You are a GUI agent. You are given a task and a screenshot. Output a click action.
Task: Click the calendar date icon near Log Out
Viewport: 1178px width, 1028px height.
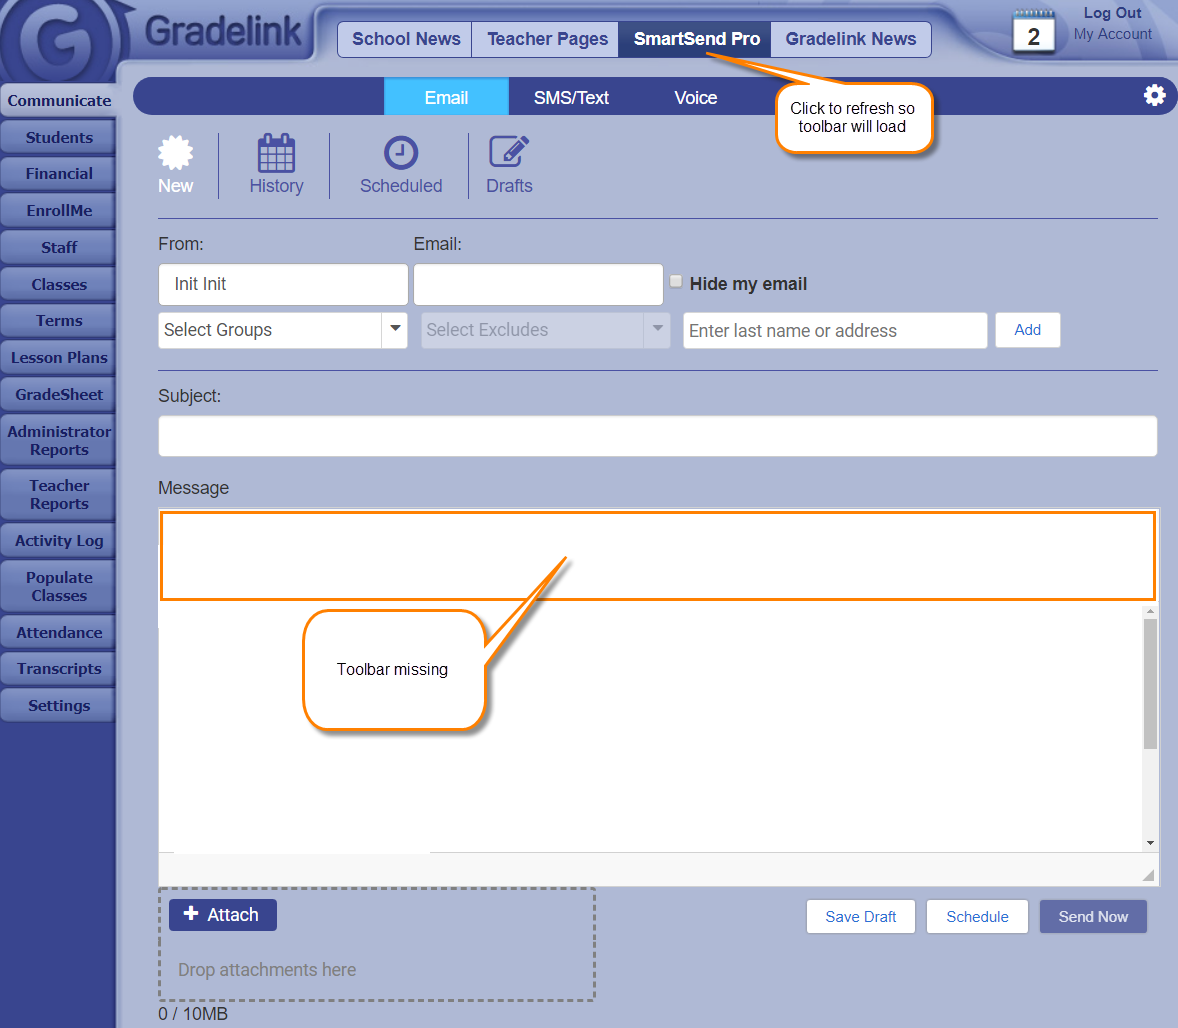point(1034,32)
